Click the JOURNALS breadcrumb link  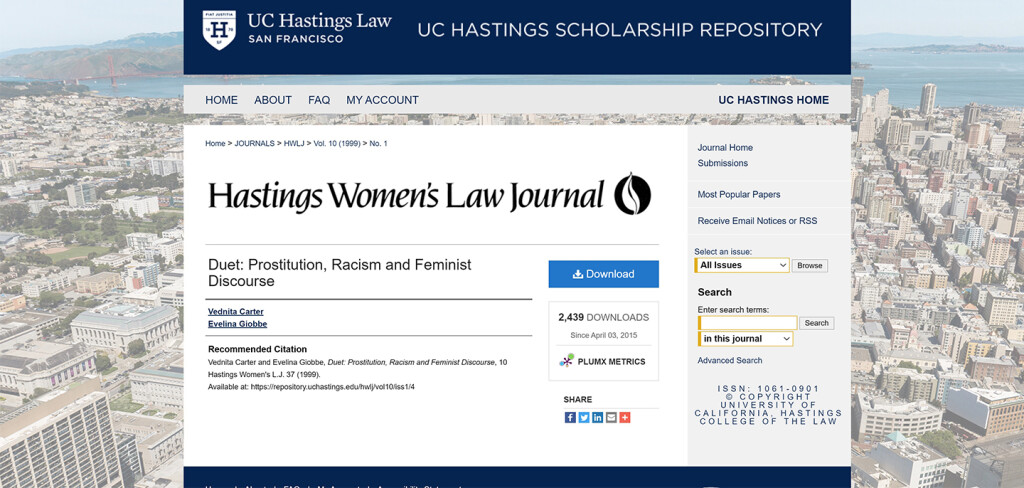coord(255,144)
